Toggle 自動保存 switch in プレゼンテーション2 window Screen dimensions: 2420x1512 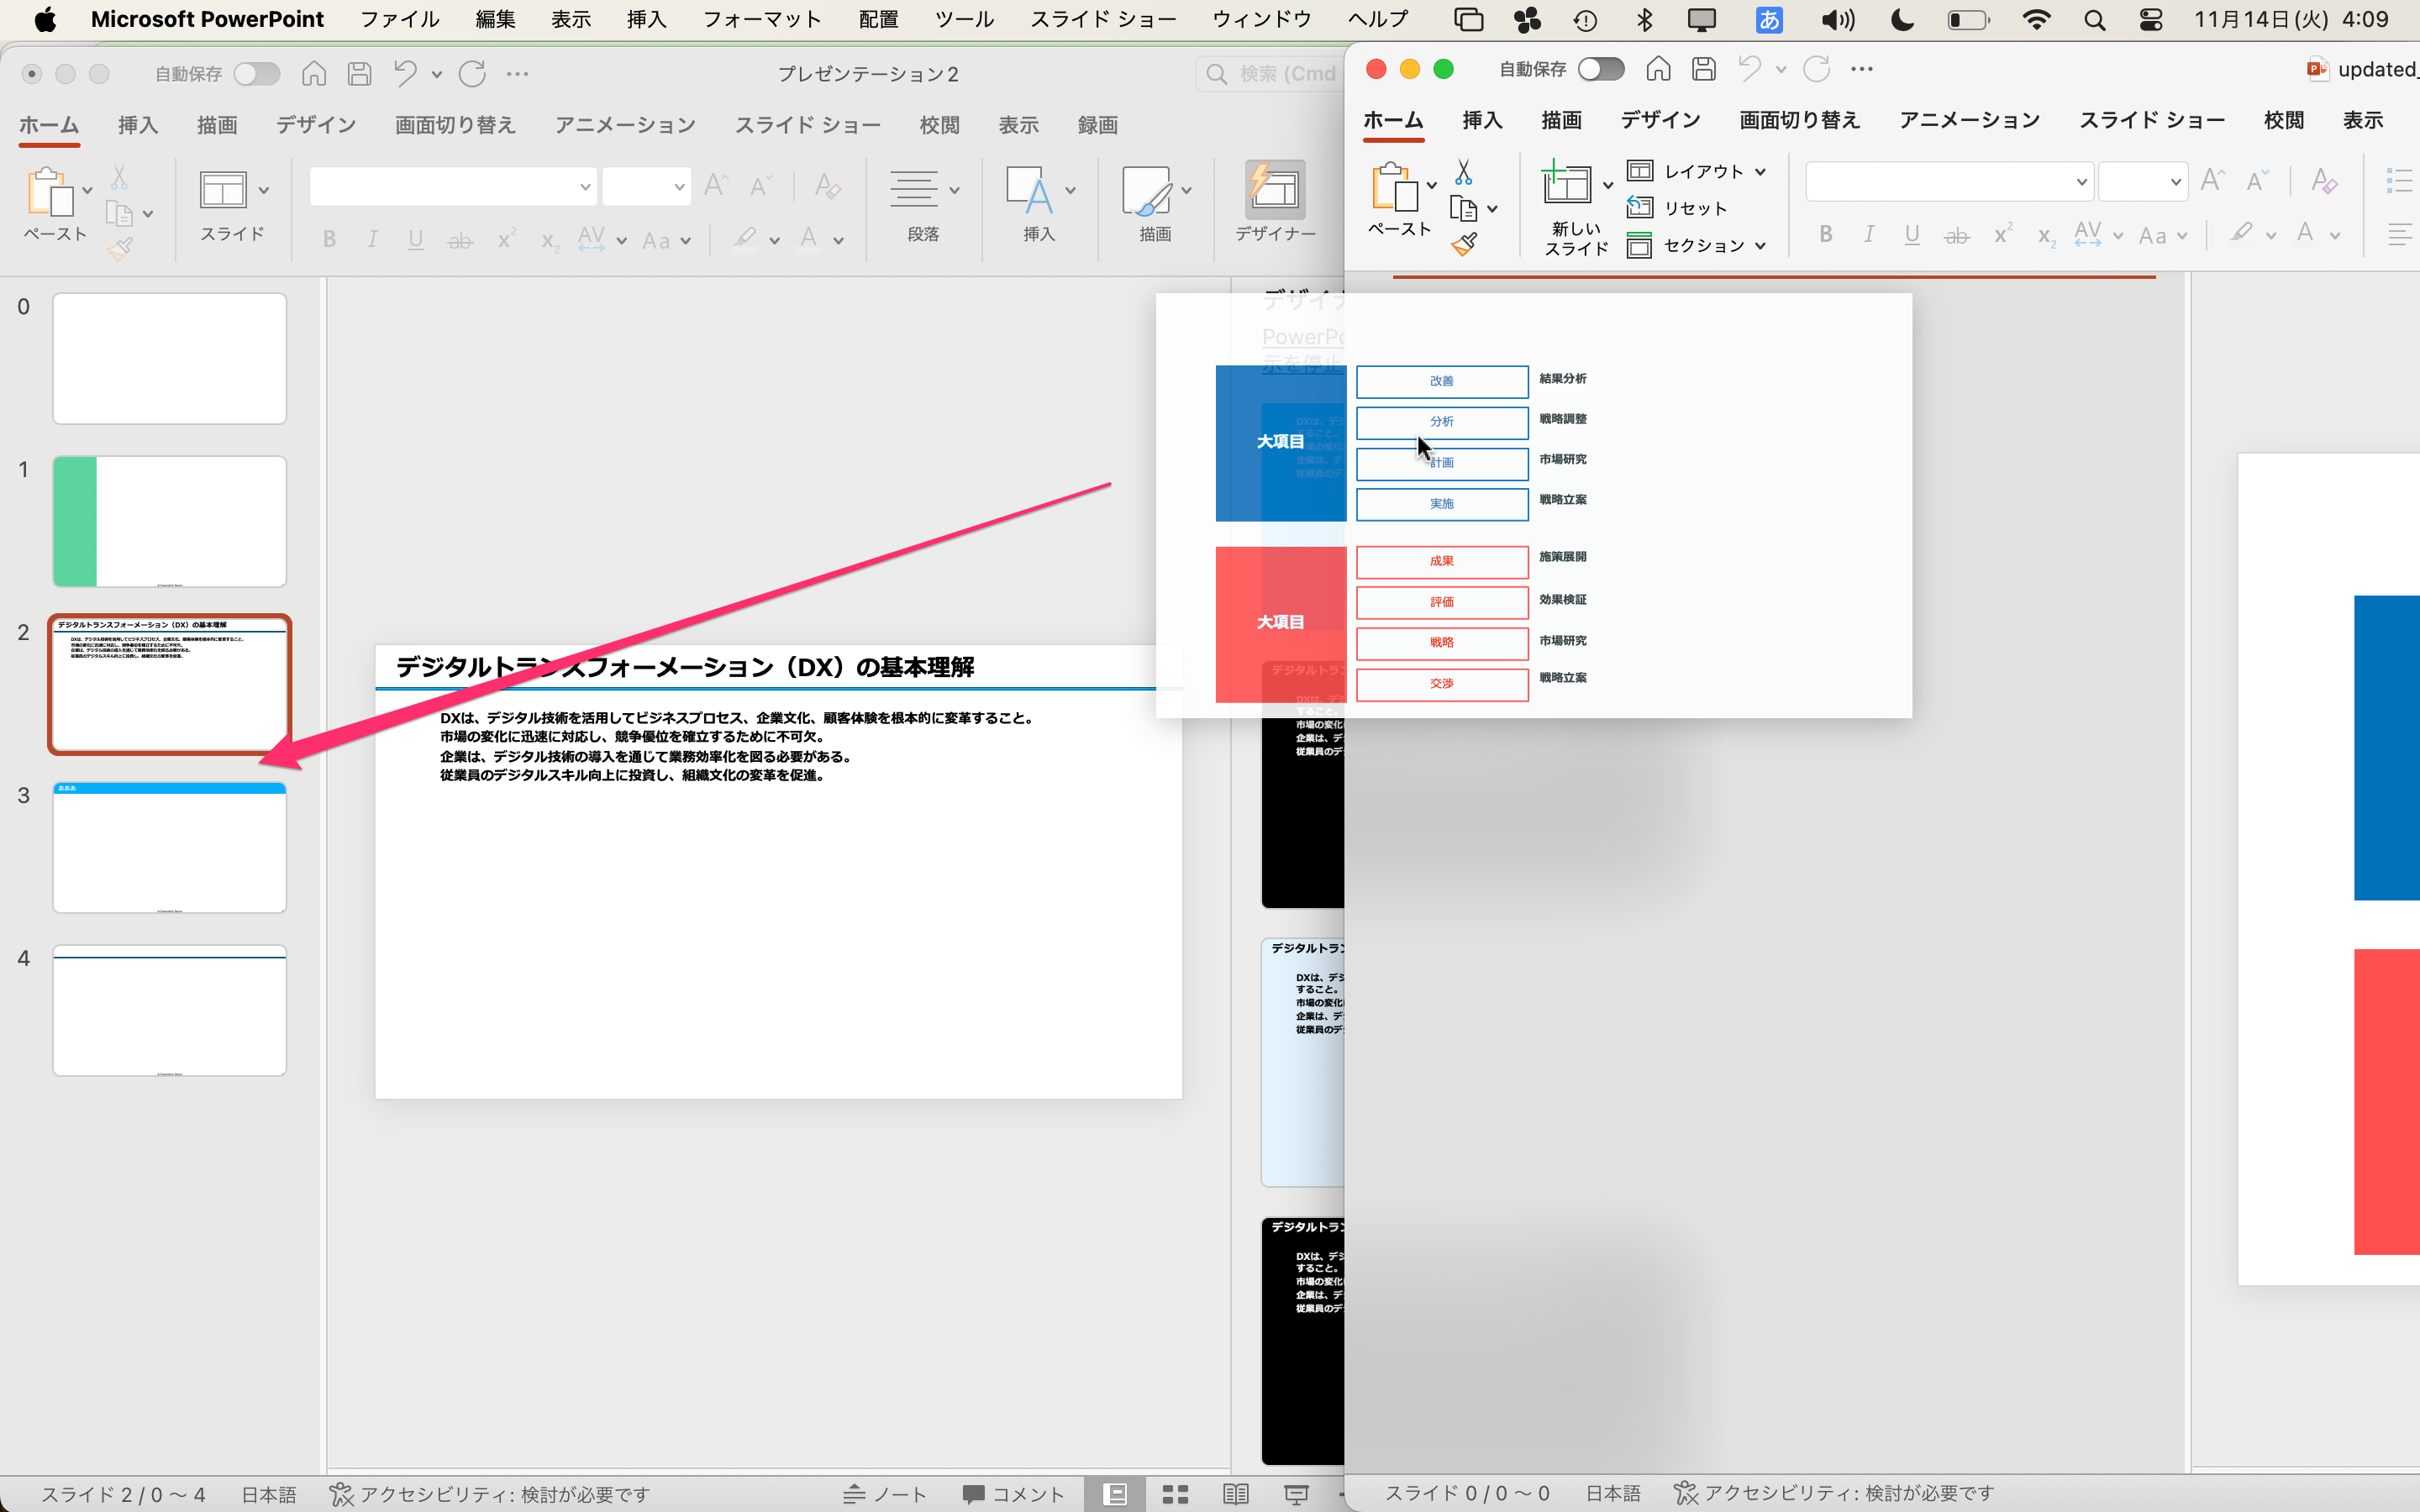click(257, 74)
